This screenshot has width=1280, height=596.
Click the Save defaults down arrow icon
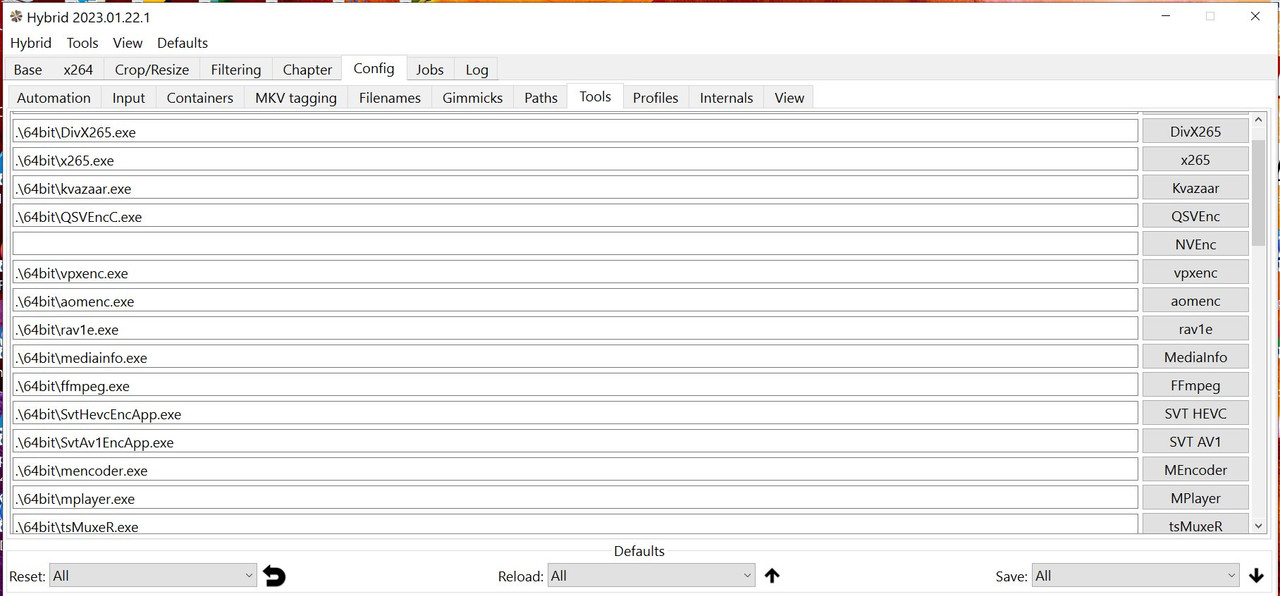tap(1257, 576)
